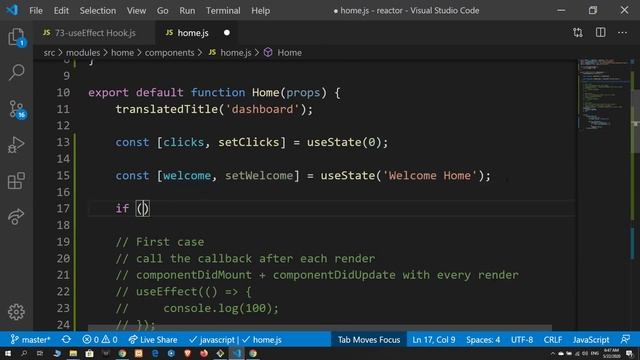Click the Open Changes compare icon
This screenshot has width=640, height=360.
coord(578,33)
